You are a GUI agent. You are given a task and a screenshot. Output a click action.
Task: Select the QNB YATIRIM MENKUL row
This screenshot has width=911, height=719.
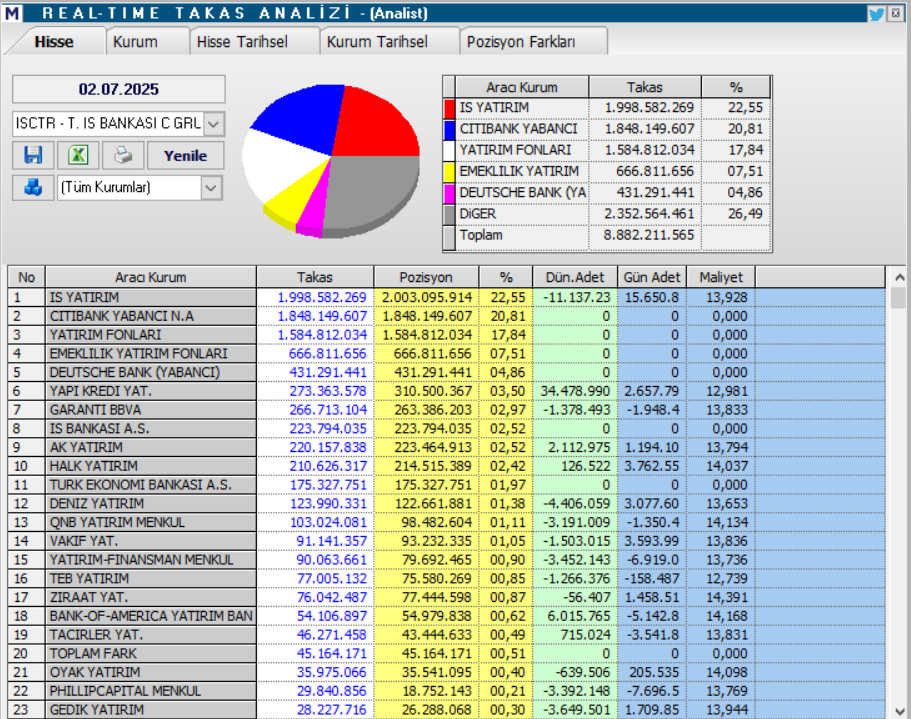click(x=446, y=522)
